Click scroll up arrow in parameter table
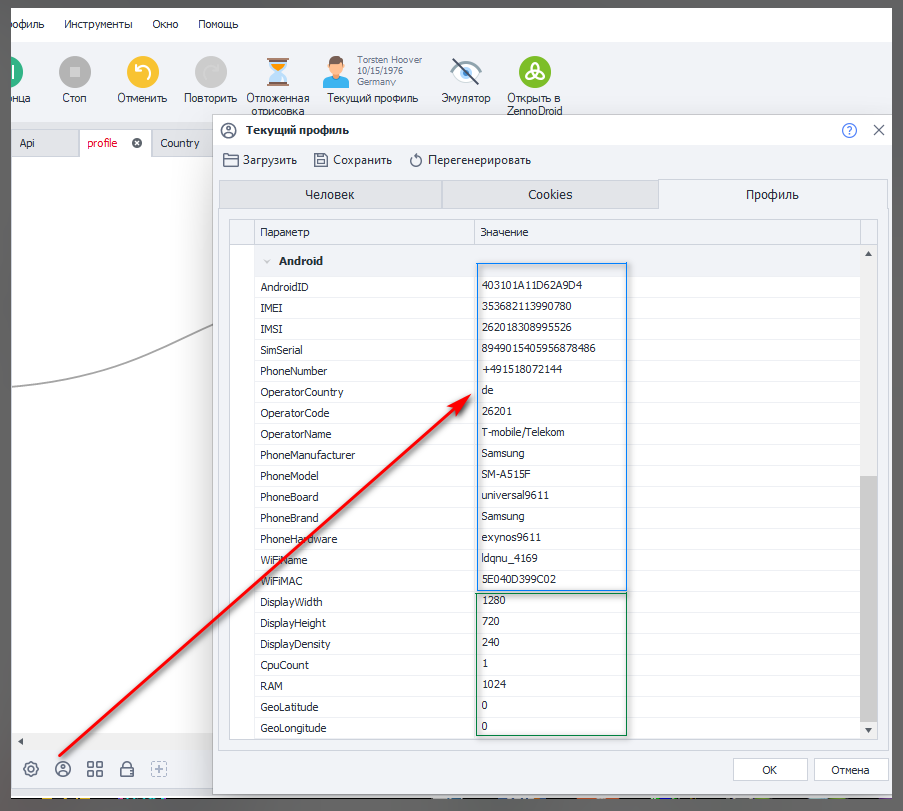 coord(868,253)
